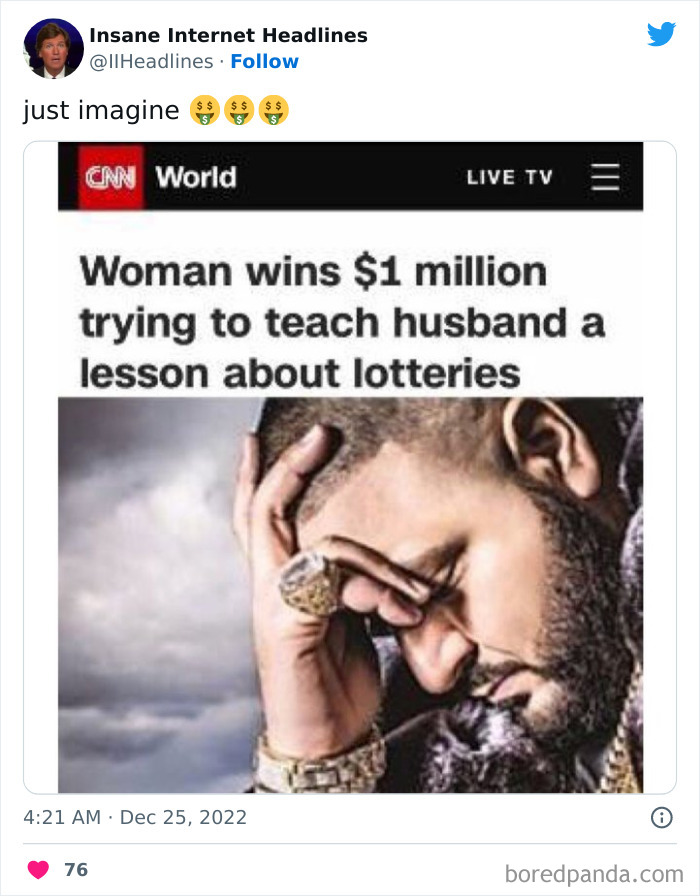Select the World section label

coord(195,177)
